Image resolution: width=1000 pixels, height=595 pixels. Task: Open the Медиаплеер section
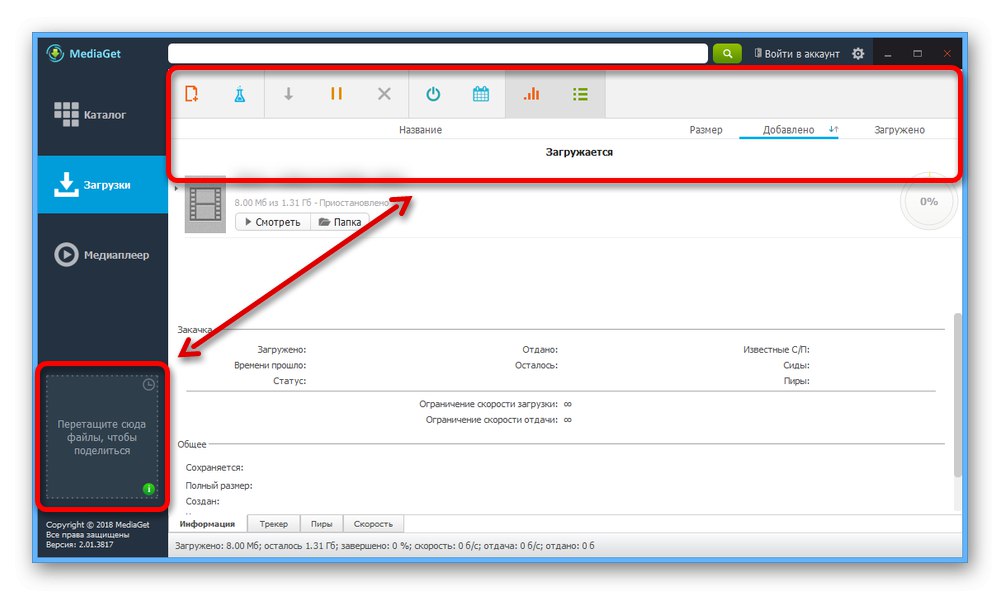click(102, 254)
